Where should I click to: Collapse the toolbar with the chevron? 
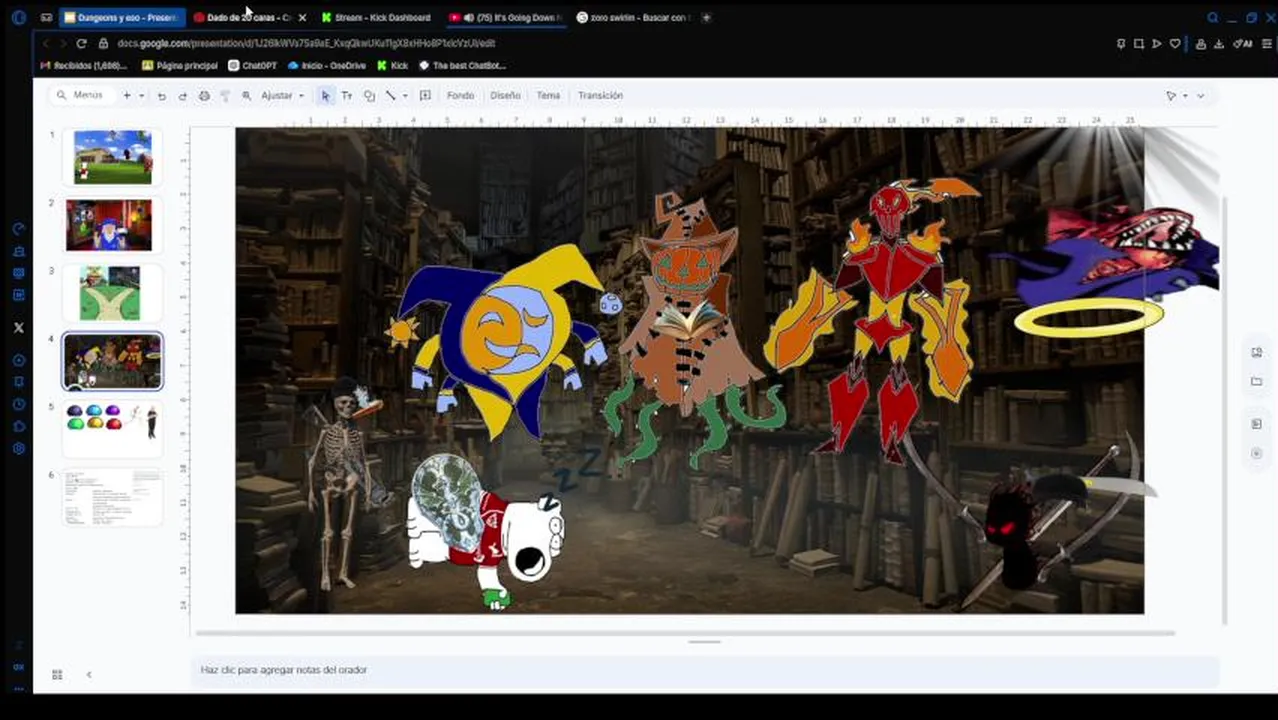[x=1201, y=96]
